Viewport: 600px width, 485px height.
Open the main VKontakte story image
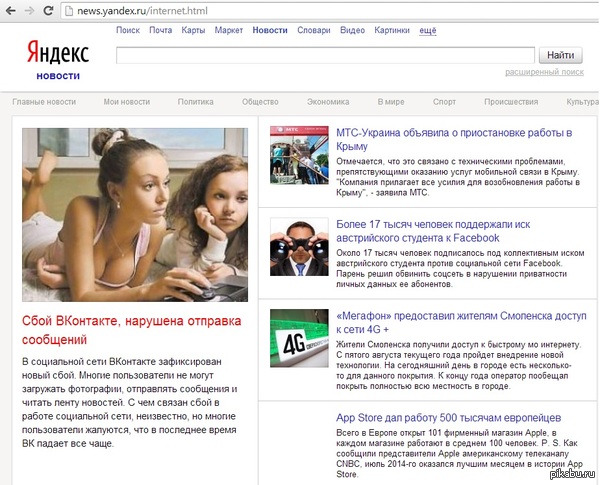pos(135,214)
